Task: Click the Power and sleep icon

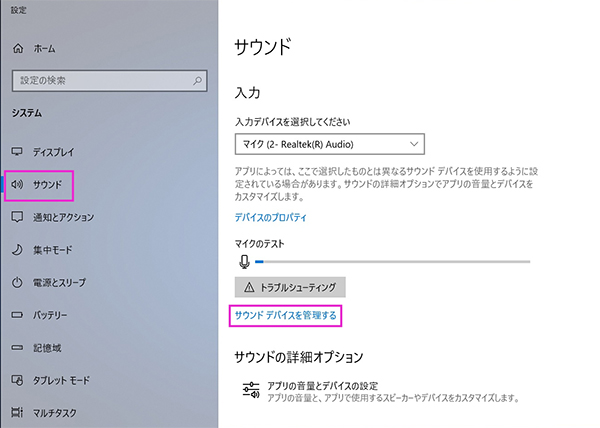Action: tap(16, 282)
